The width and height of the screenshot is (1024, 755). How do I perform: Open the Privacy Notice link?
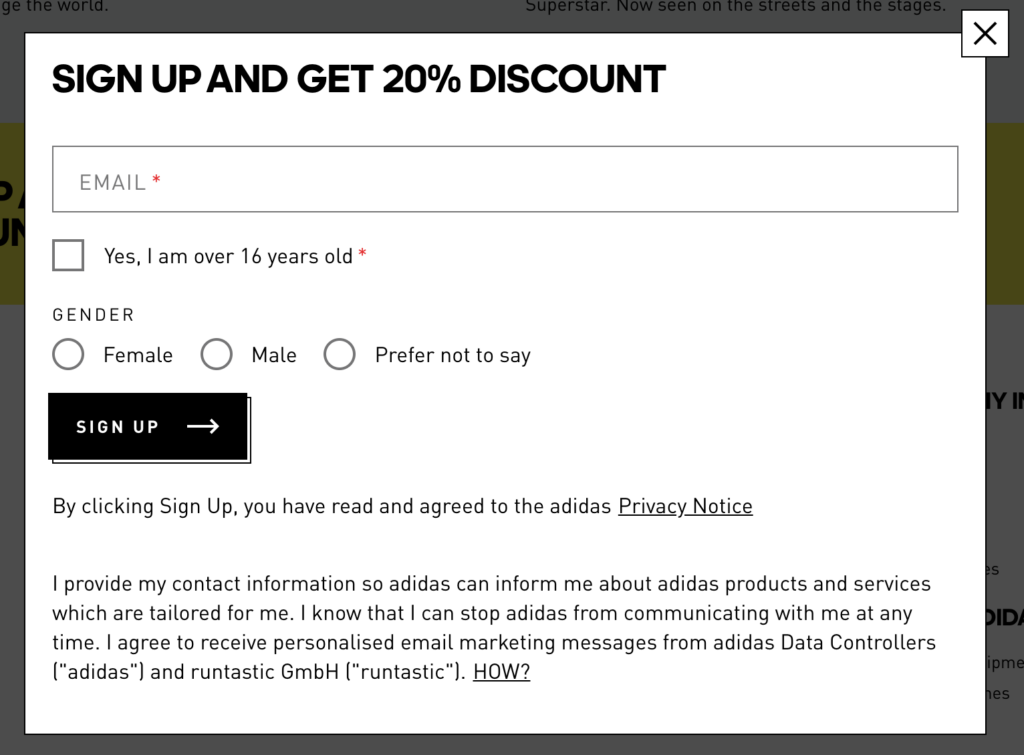tap(685, 506)
